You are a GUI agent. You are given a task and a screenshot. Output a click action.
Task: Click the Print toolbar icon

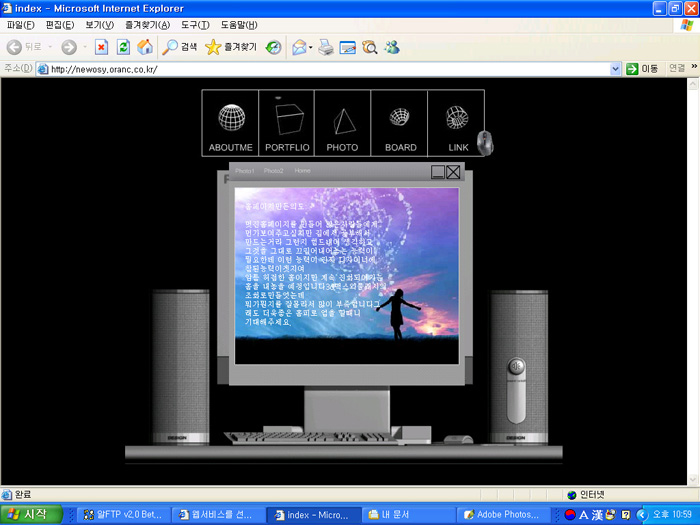pyautogui.click(x=326, y=47)
